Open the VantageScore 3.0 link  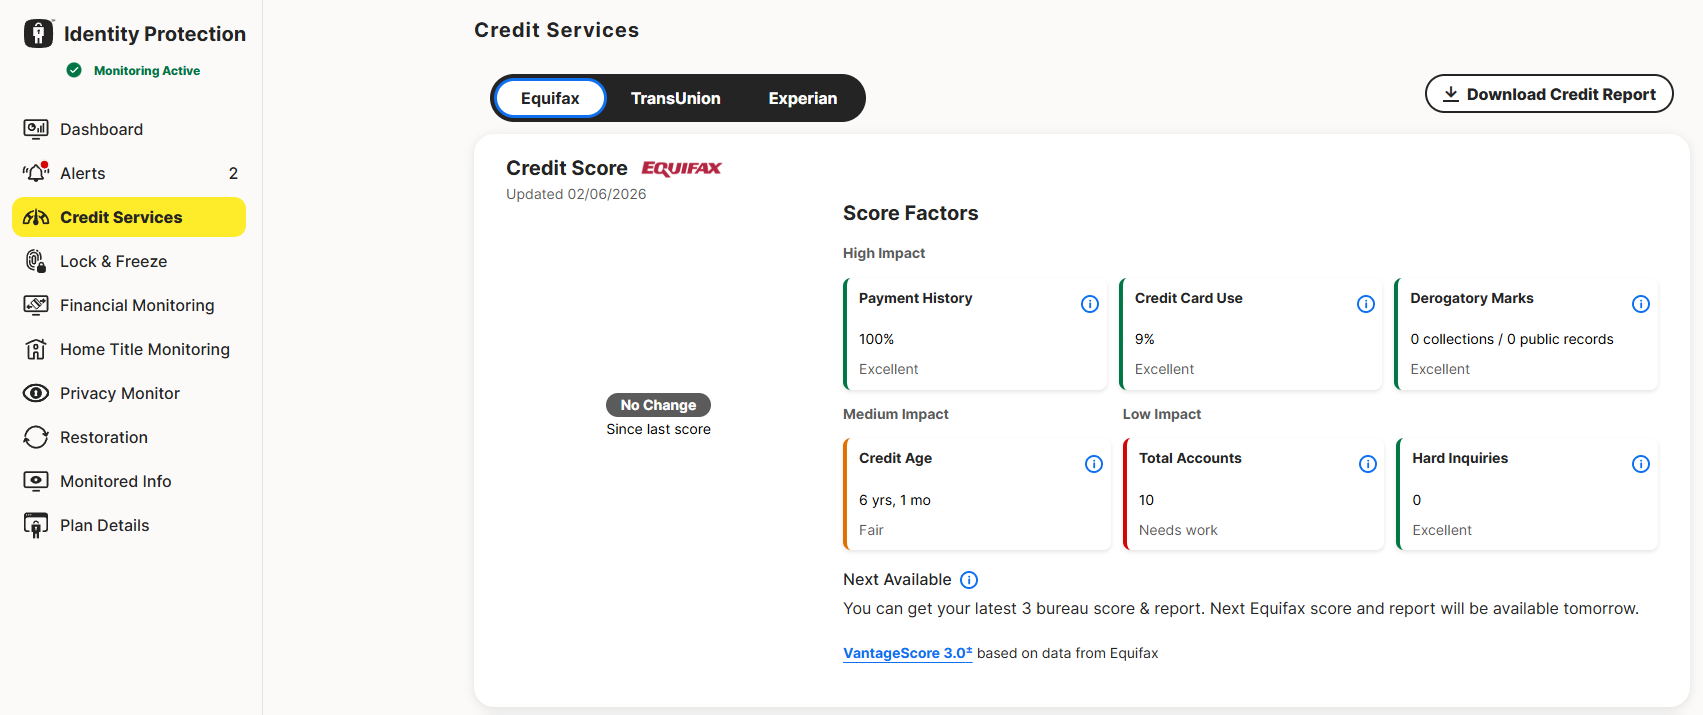pyautogui.click(x=906, y=652)
